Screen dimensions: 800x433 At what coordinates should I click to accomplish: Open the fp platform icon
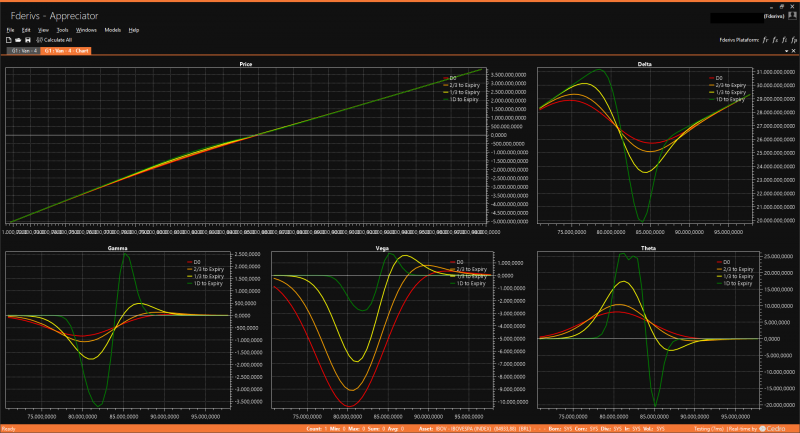(x=793, y=39)
